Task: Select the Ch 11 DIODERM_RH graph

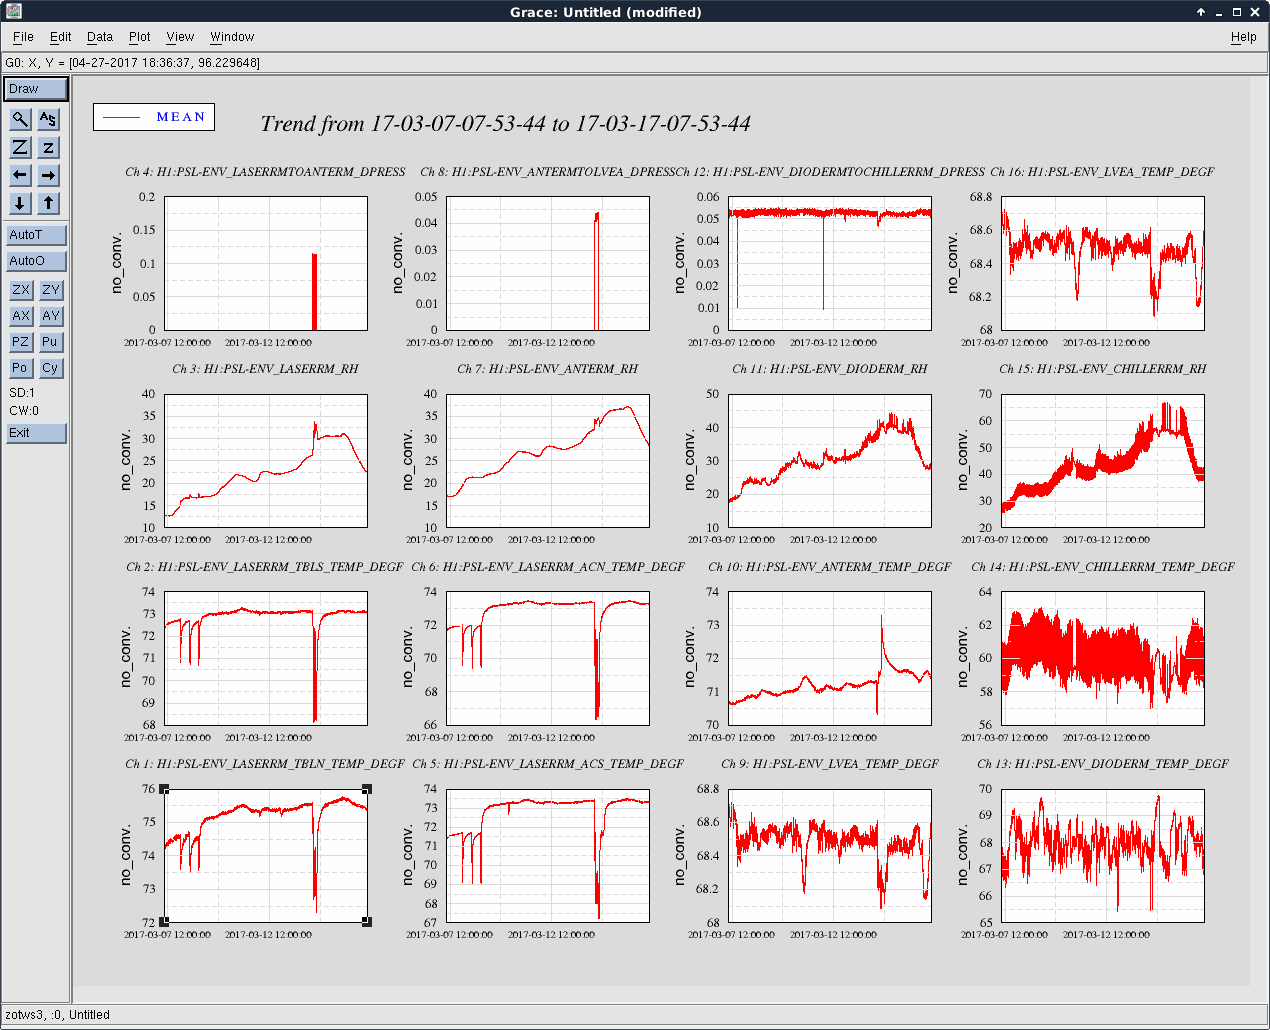Action: pos(830,460)
